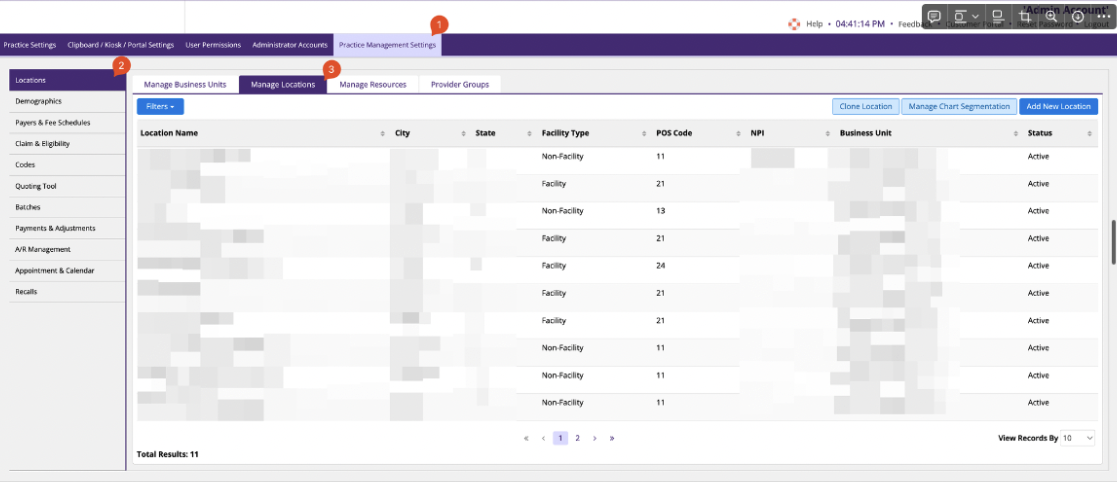Screen dimensions: 1117x482
Task: Open Payers & Fee Schedules sidebar item
Action: click(x=68, y=122)
